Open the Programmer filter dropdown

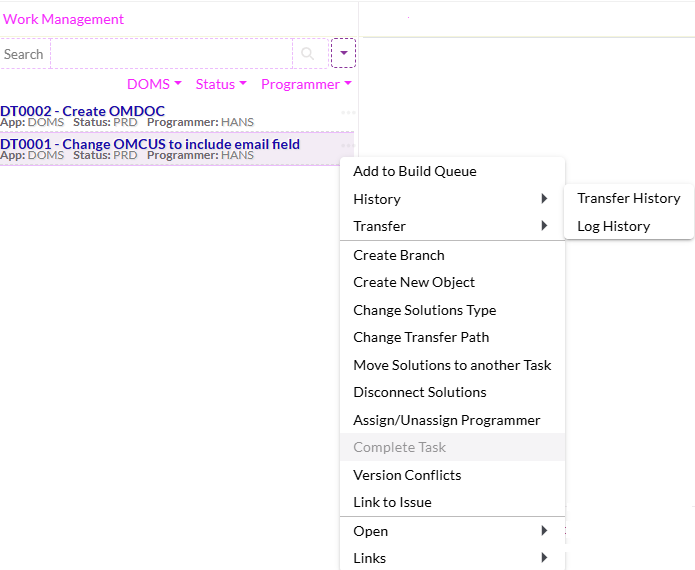(306, 84)
